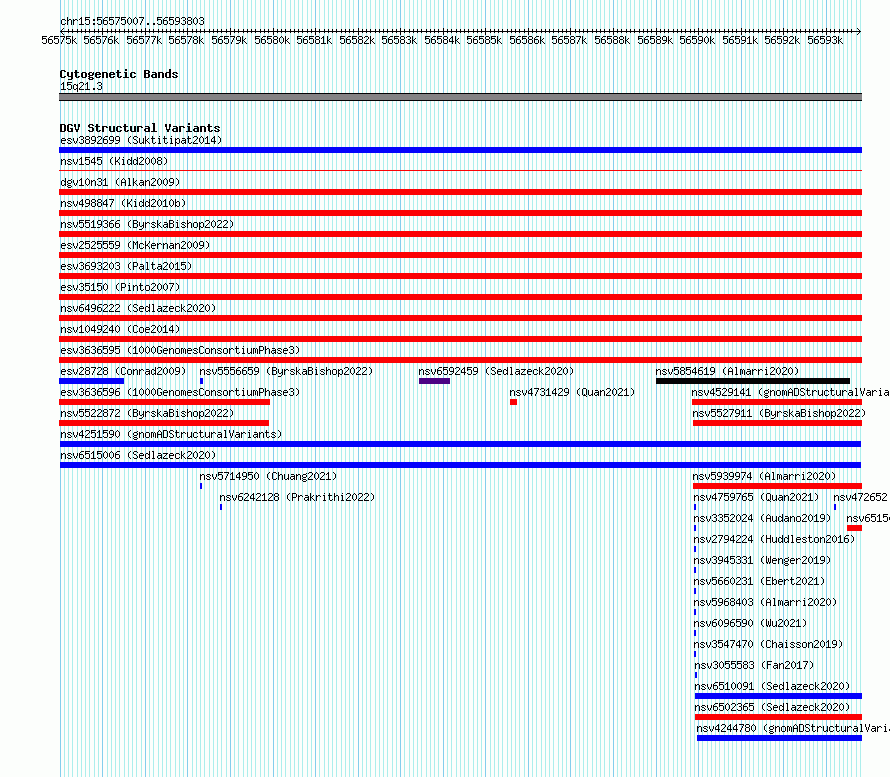Click the purple nsv6592459 variant bar
The height and width of the screenshot is (777, 890).
pyautogui.click(x=434, y=381)
